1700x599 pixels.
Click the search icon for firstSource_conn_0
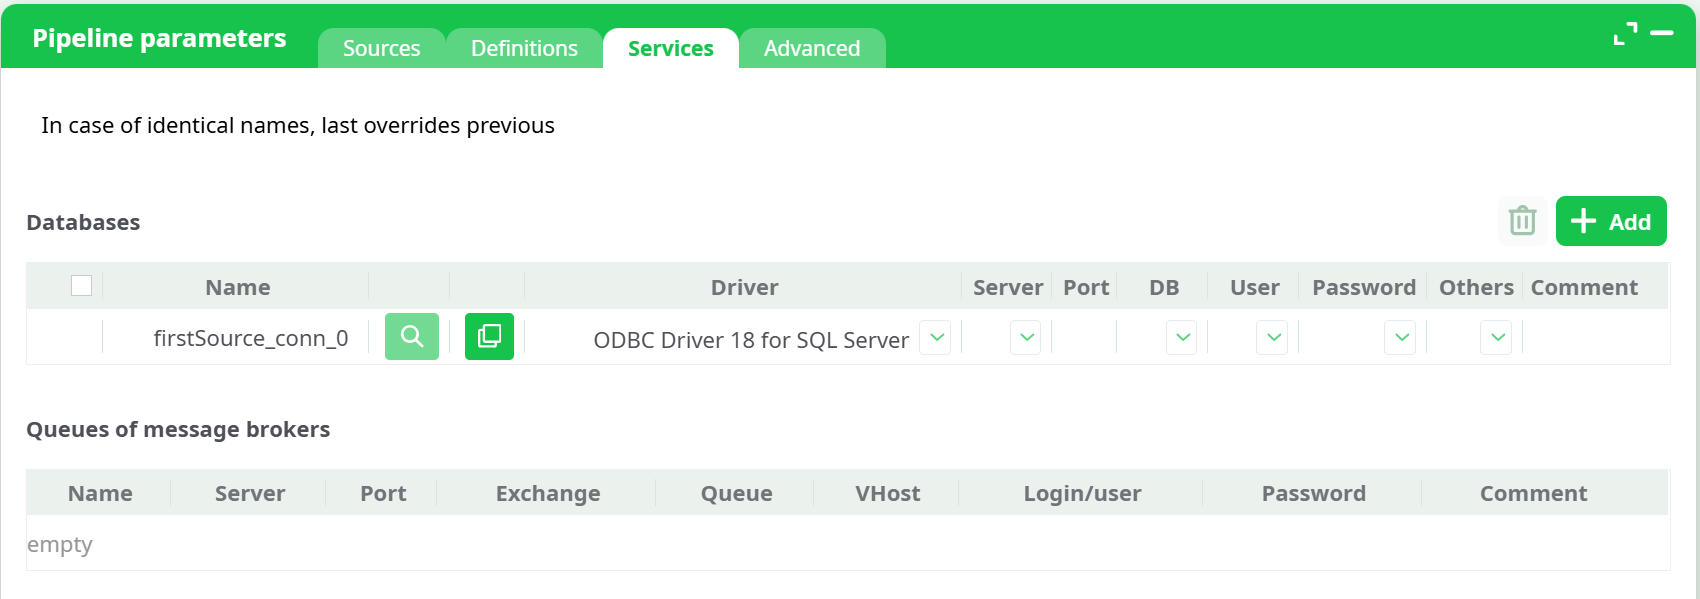click(x=412, y=336)
